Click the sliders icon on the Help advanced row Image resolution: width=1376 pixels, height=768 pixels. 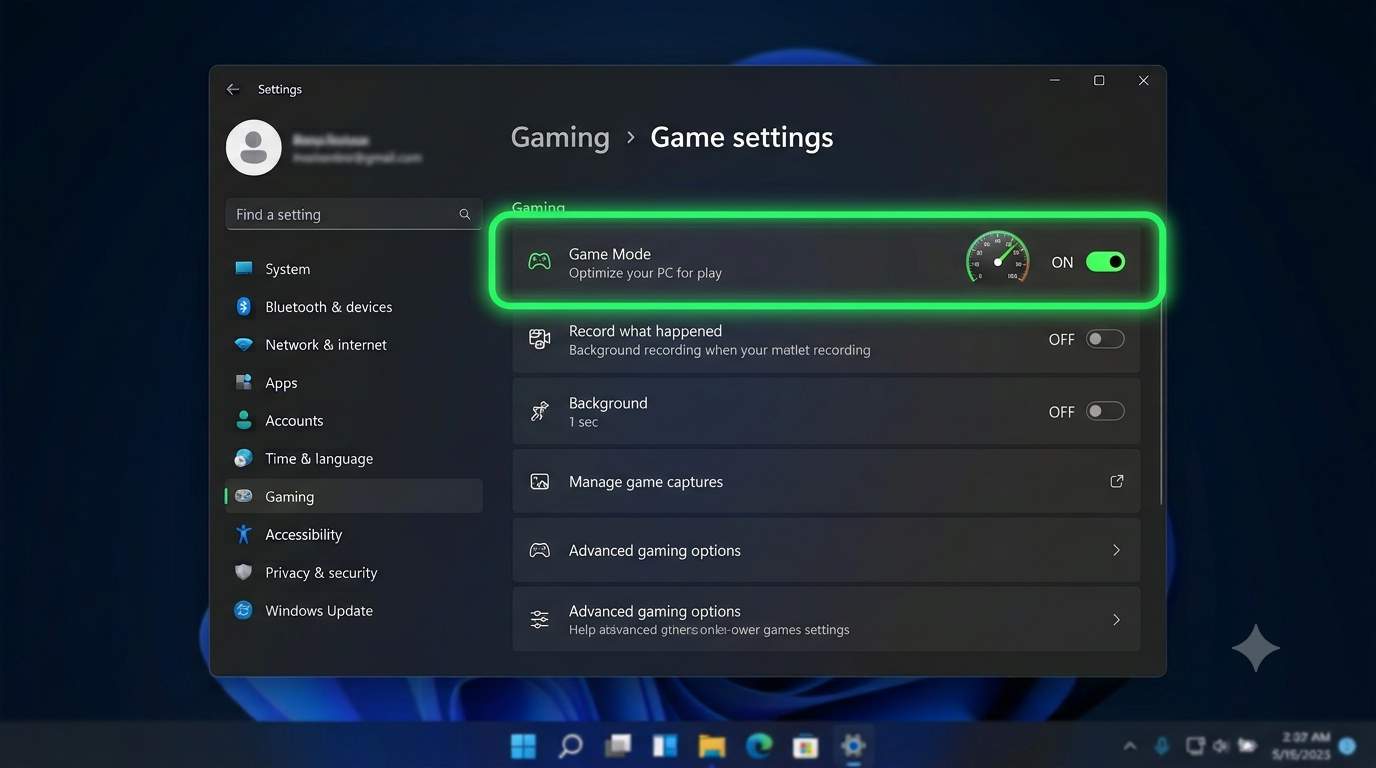point(539,620)
